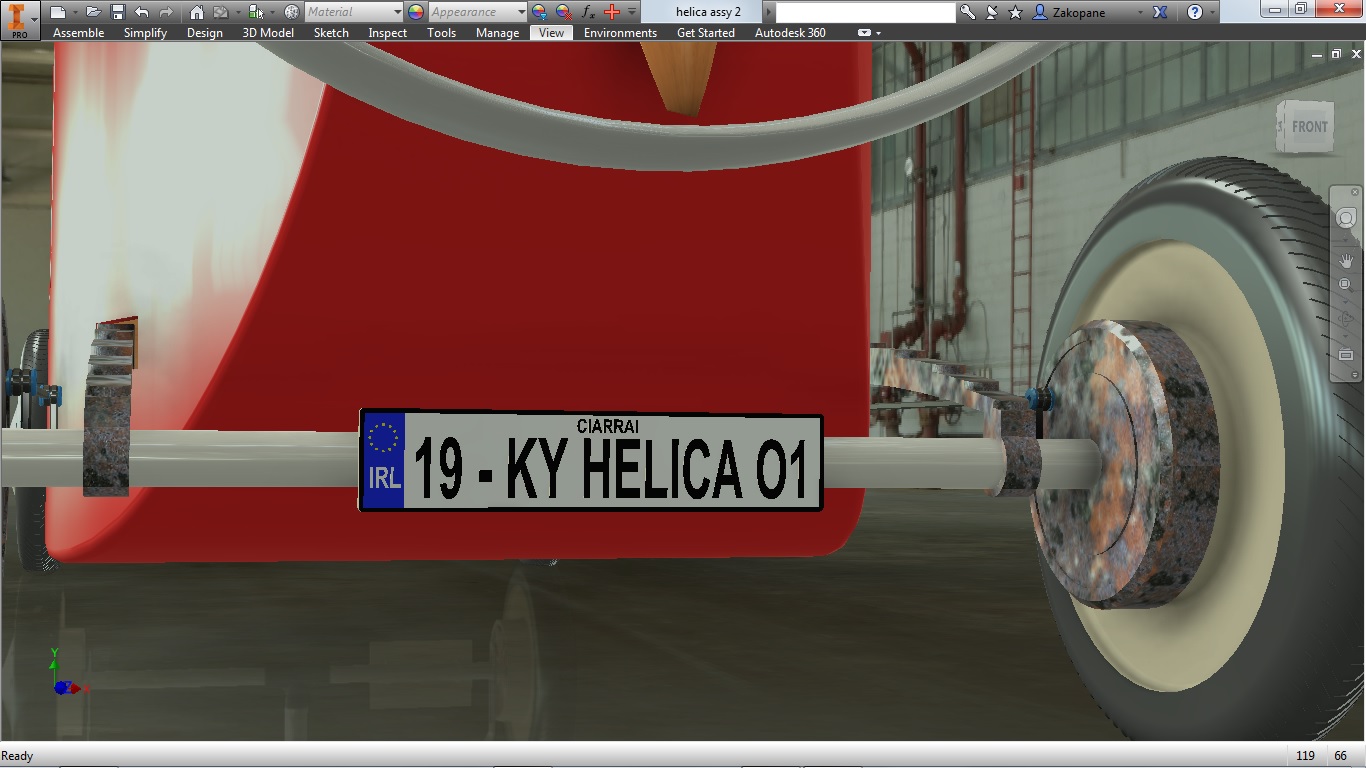Expand the selection priority dropdown arrow

tap(272, 12)
